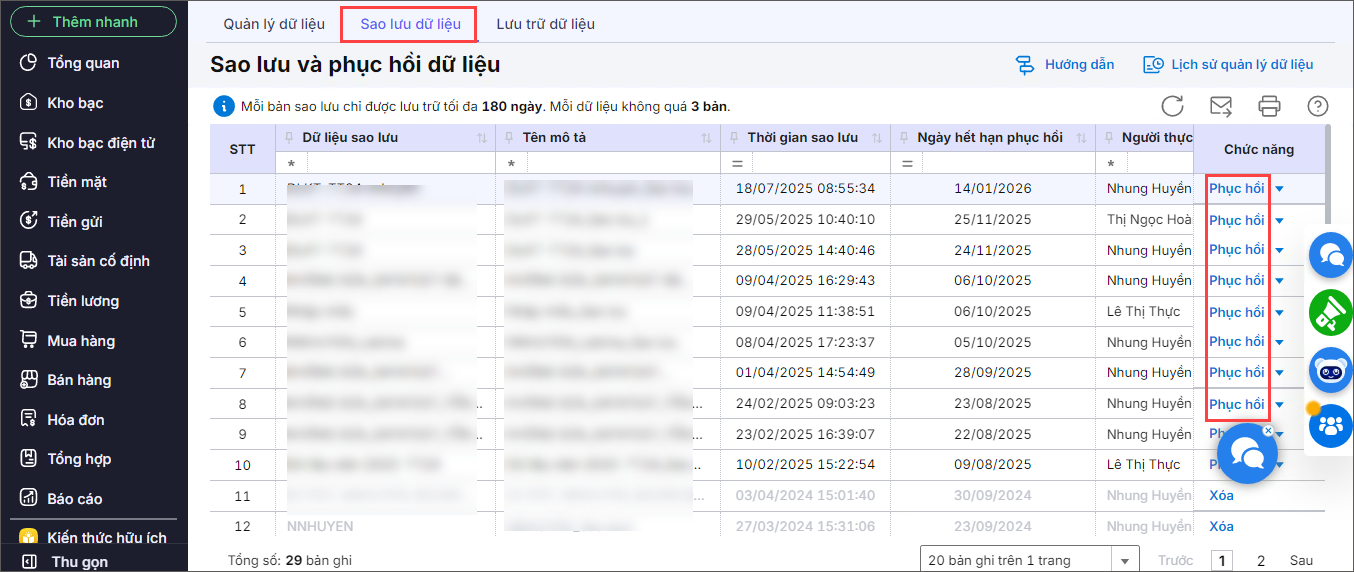Click Tên mô tả filter input
The height and width of the screenshot is (572, 1354).
point(623,163)
